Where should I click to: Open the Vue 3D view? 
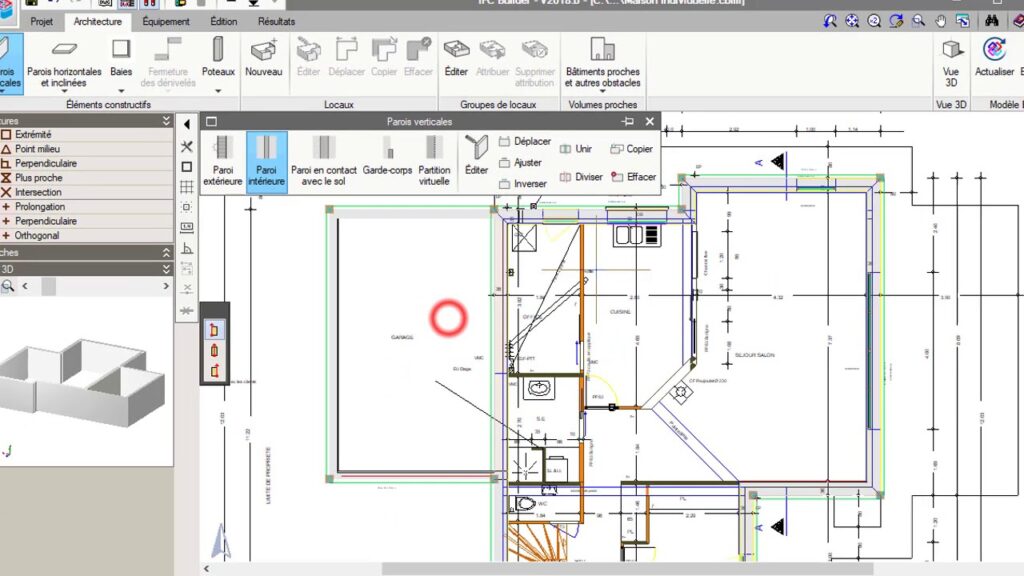click(x=951, y=62)
